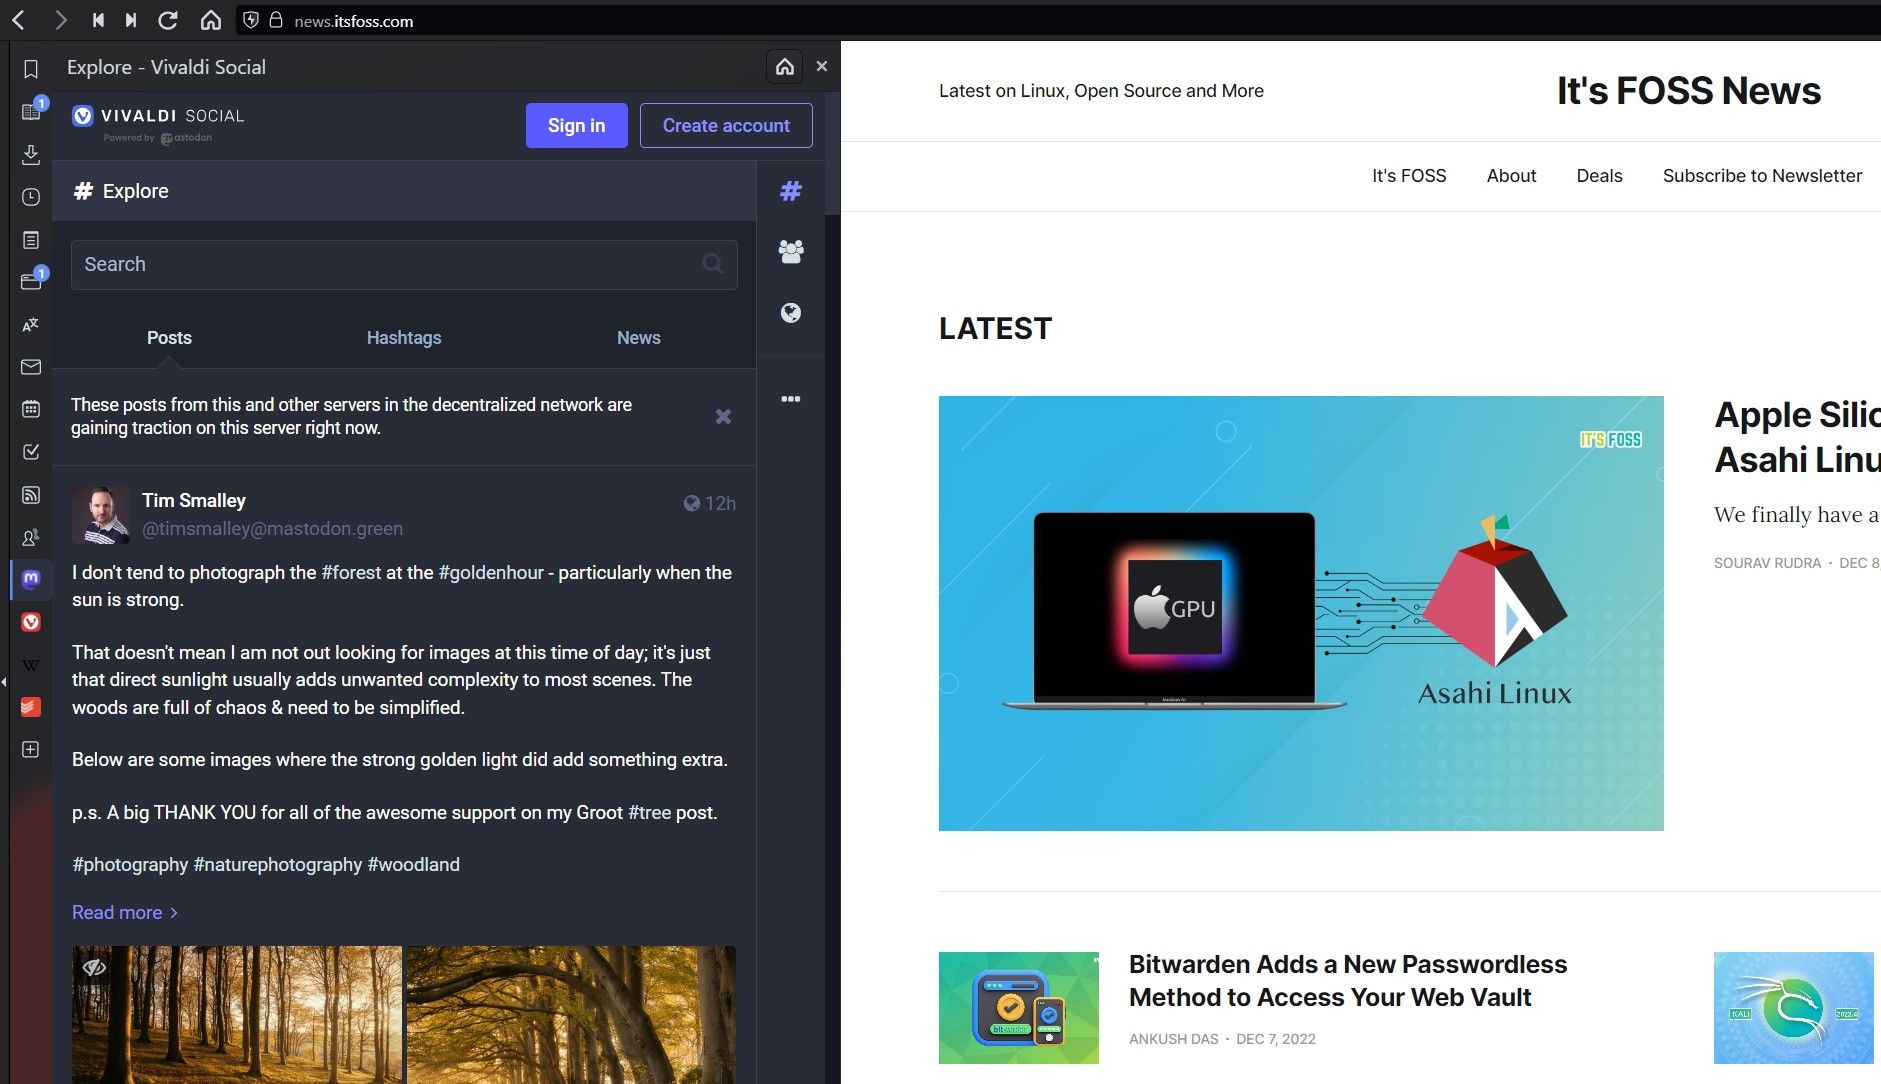
Task: Open the more options overflow menu
Action: pos(790,399)
